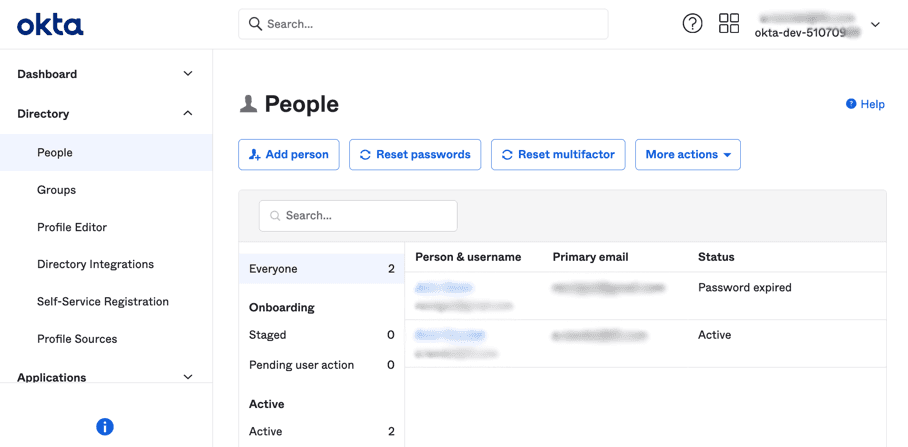Expand the Dashboard sidebar section
Viewport: 908px width, 447px height.
188,74
